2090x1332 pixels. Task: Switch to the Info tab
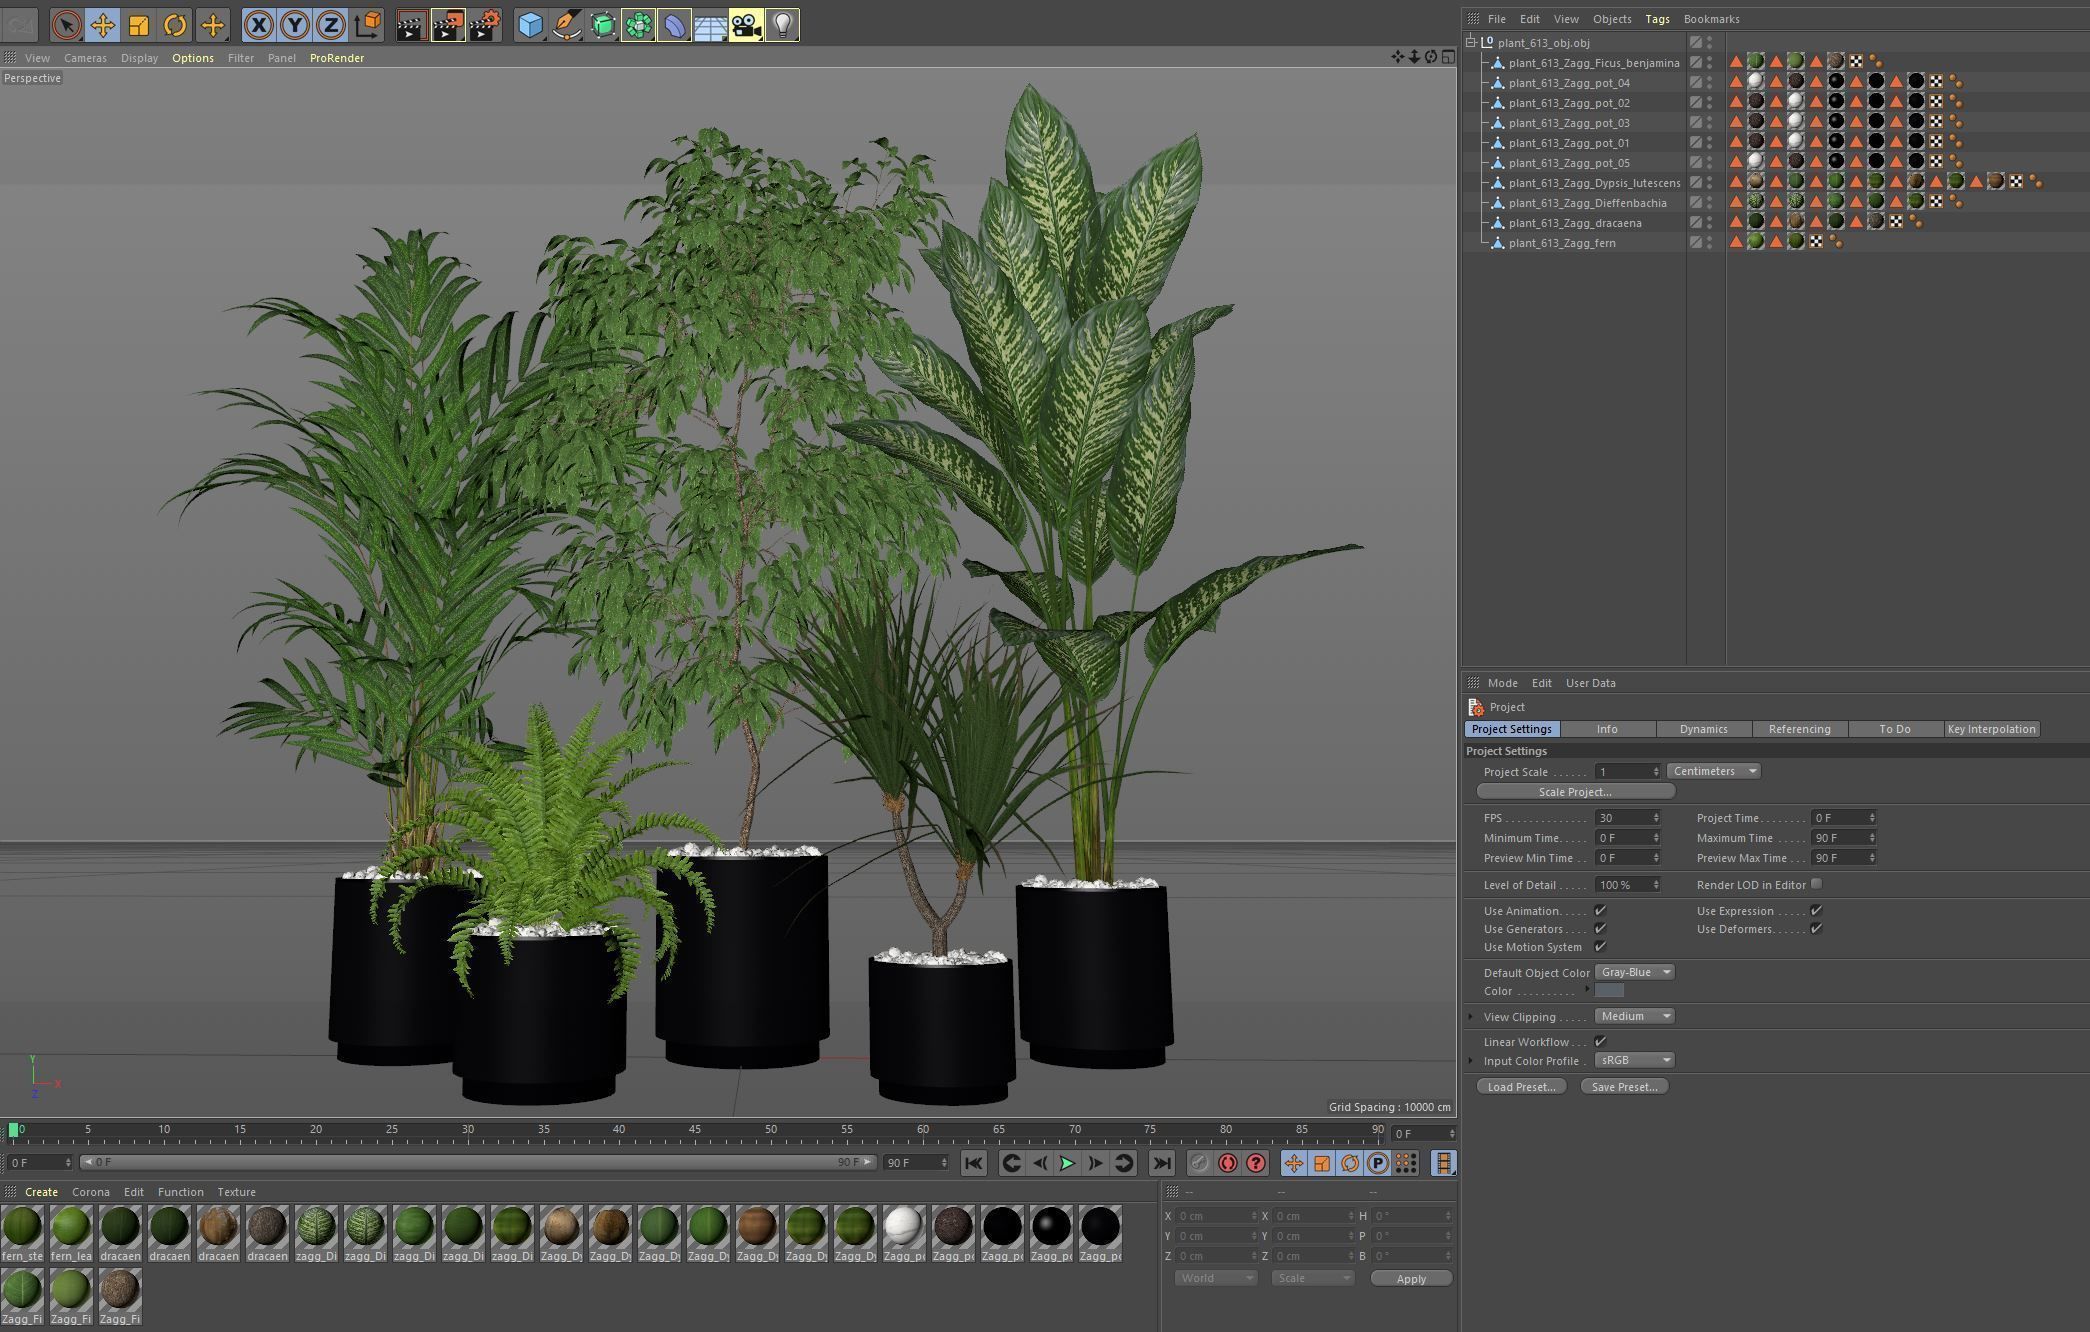tap(1607, 729)
